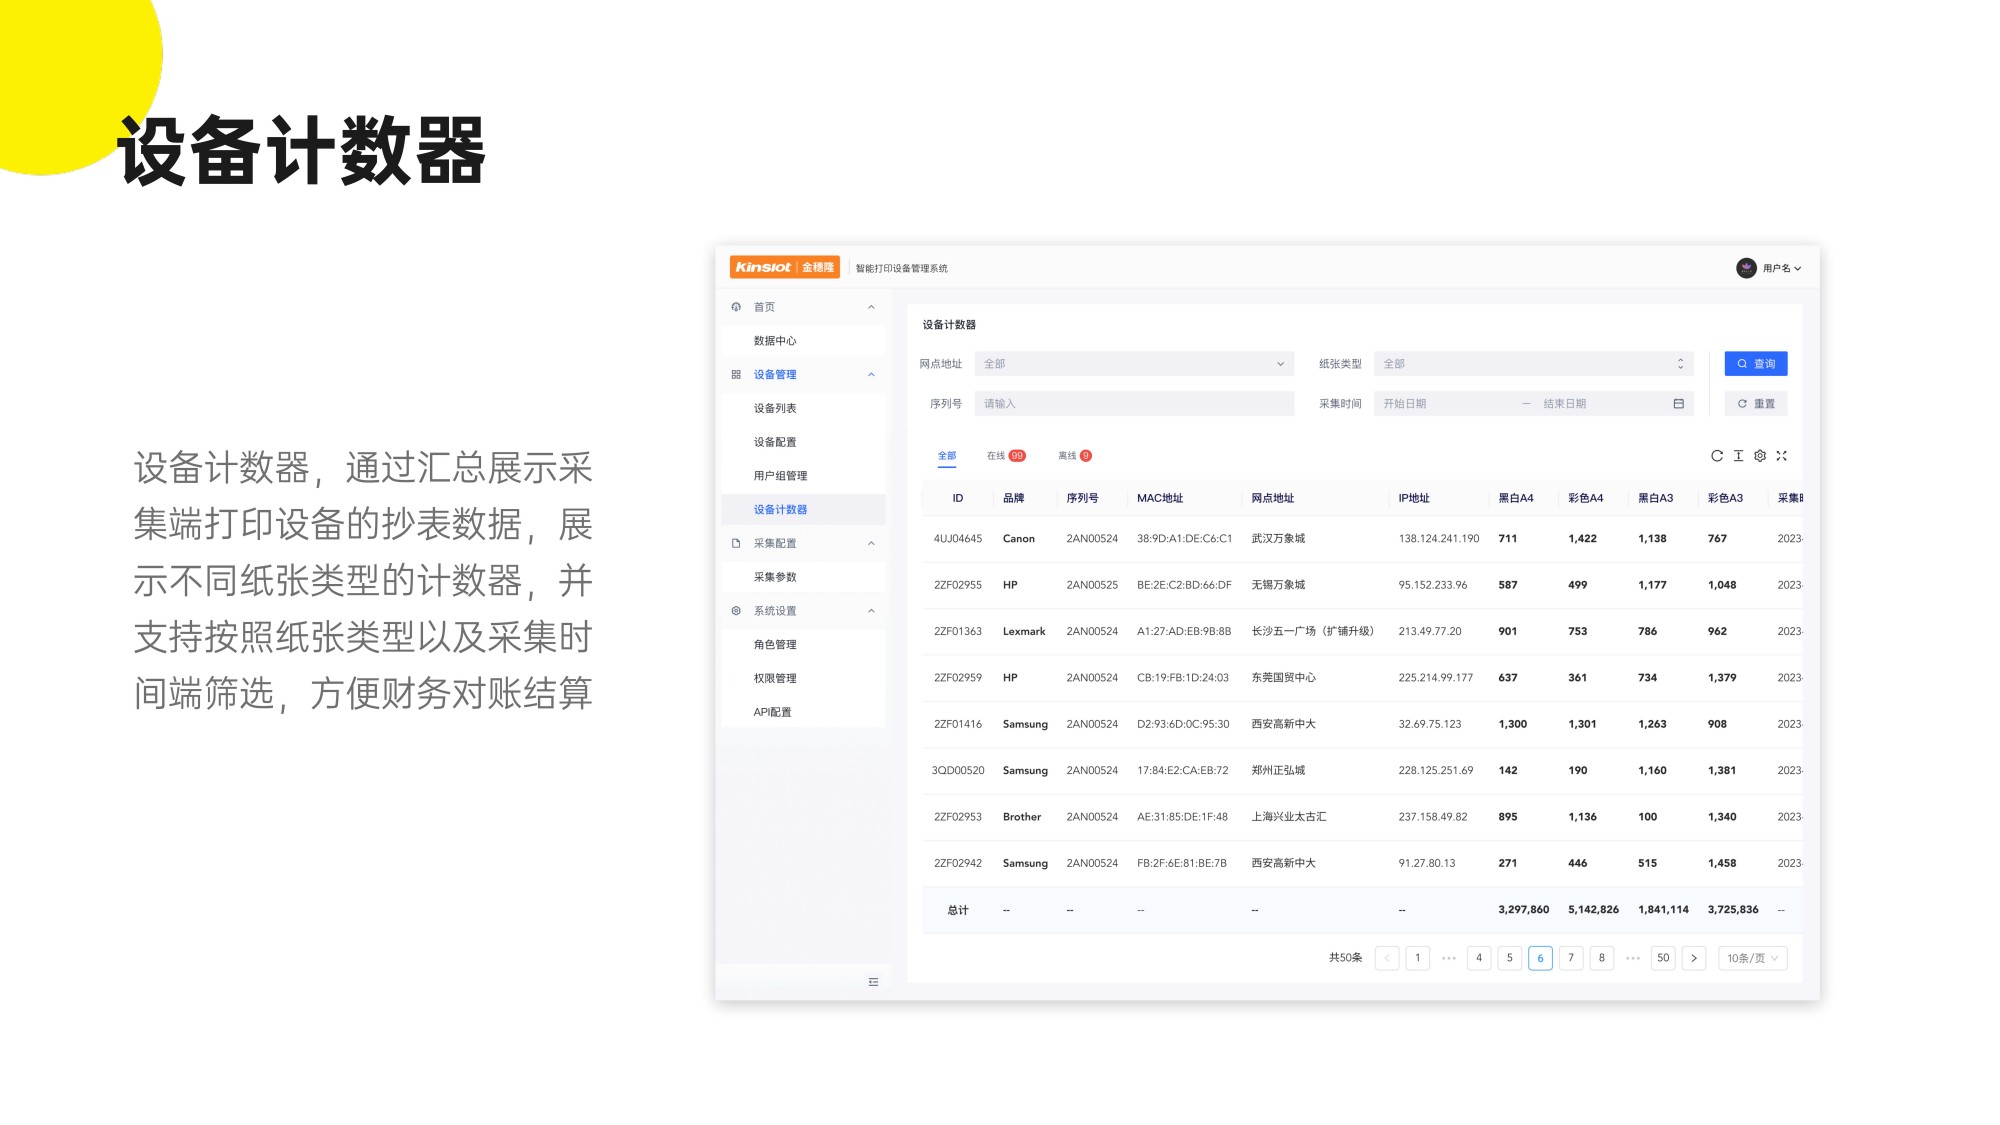
Task: Collapse the 设备管理 sidebar section
Action: (871, 375)
